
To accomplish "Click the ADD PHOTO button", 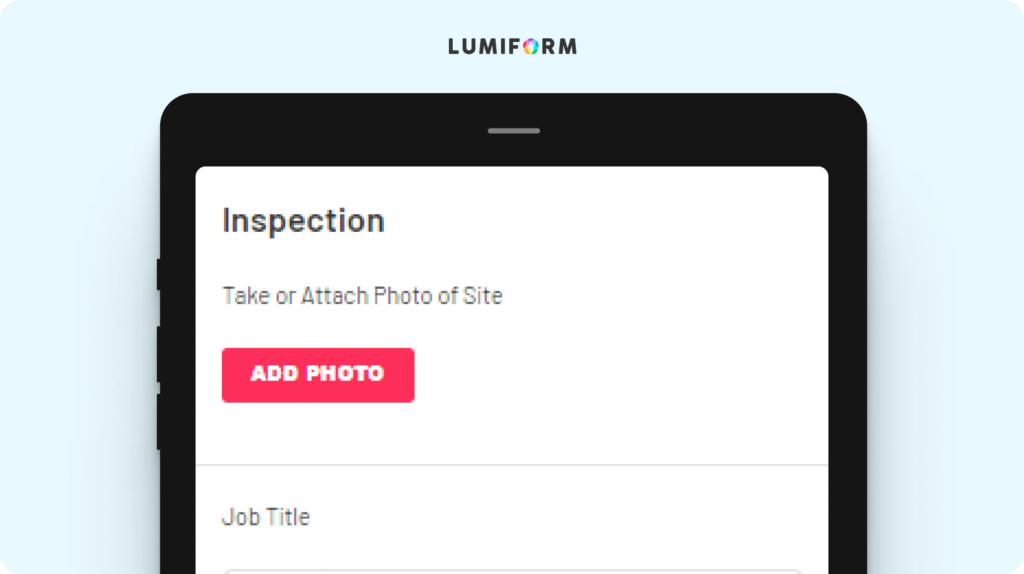I will [318, 375].
